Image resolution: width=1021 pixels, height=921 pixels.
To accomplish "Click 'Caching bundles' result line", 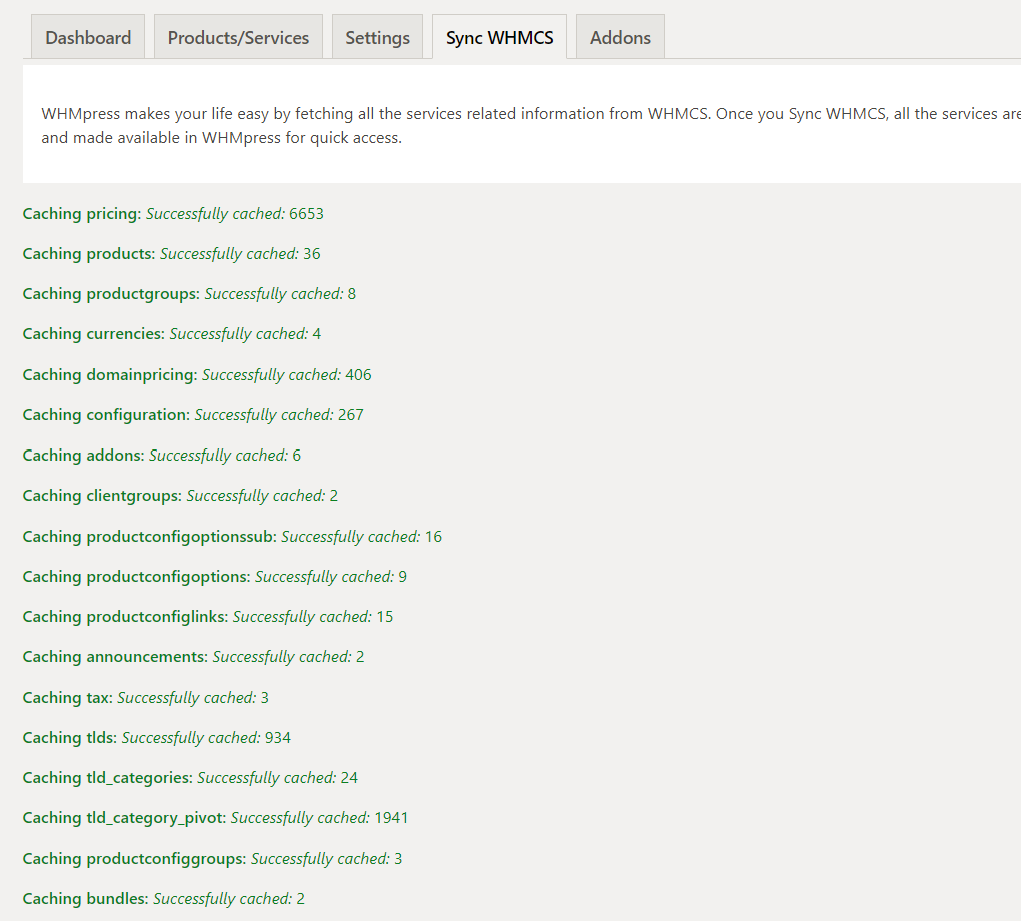I will pos(164,899).
